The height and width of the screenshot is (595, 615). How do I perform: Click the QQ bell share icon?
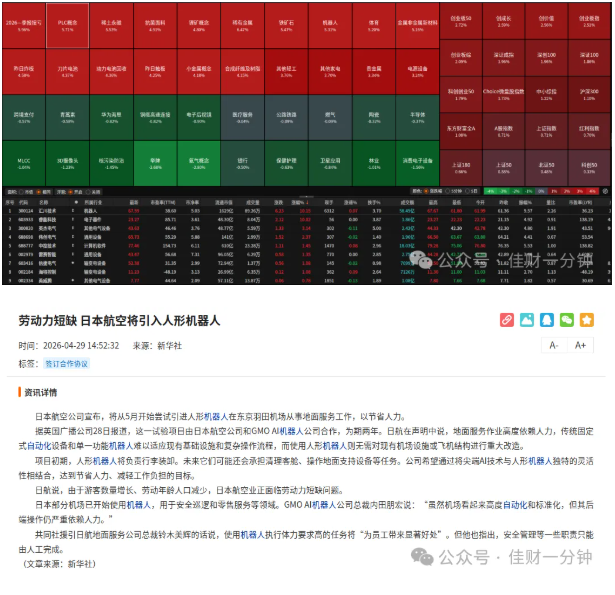(x=546, y=320)
